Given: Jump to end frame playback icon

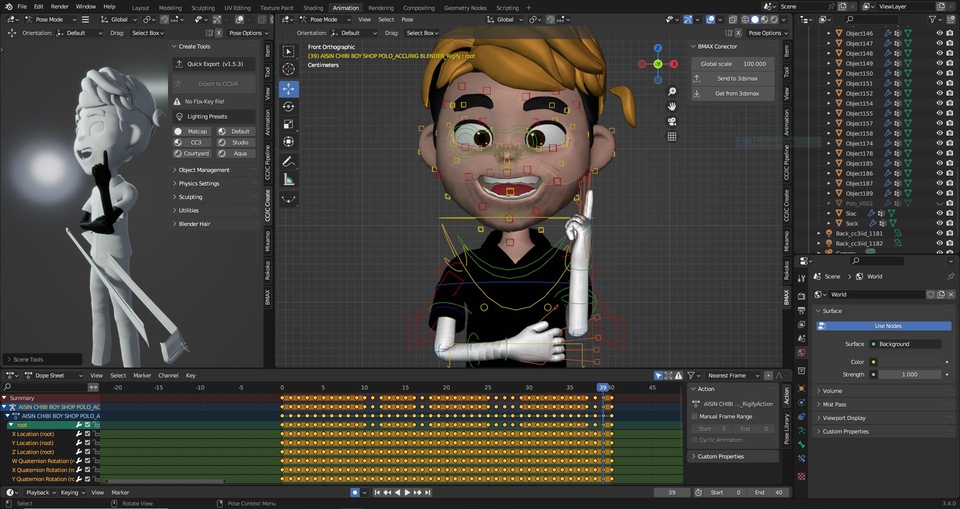Looking at the screenshot, I should [x=428, y=492].
